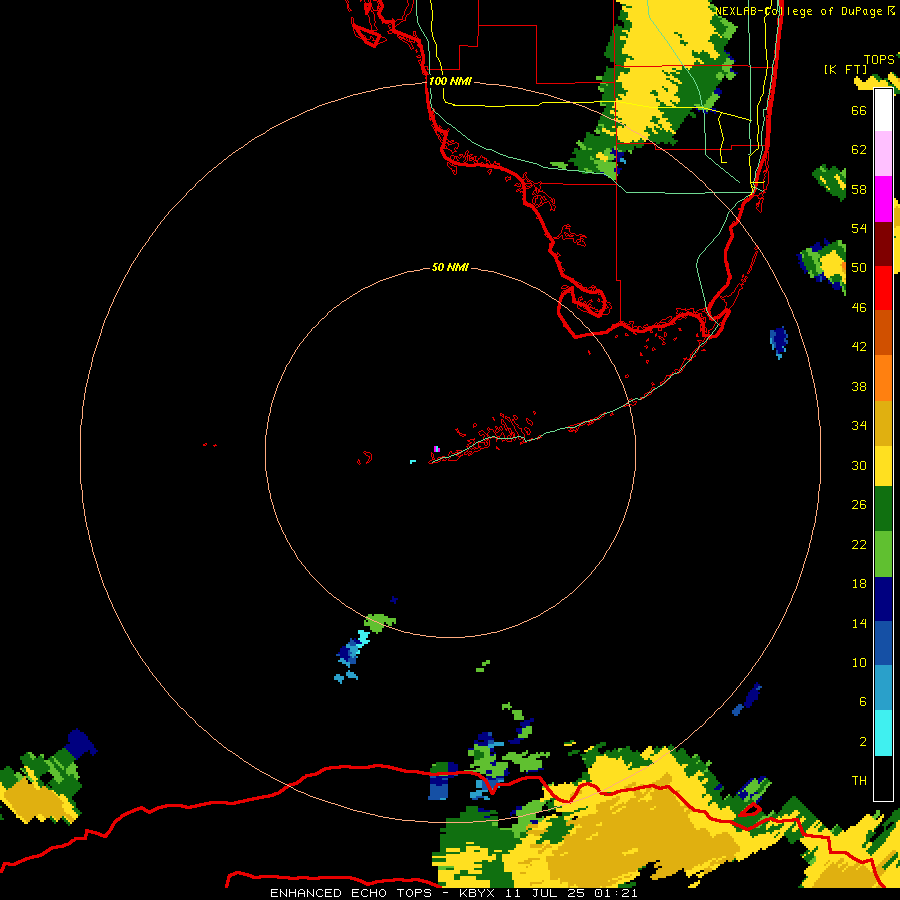The image size is (900, 900).
Task: Click the dark red 54 kft legend swatch
Action: pyautogui.click(x=883, y=244)
